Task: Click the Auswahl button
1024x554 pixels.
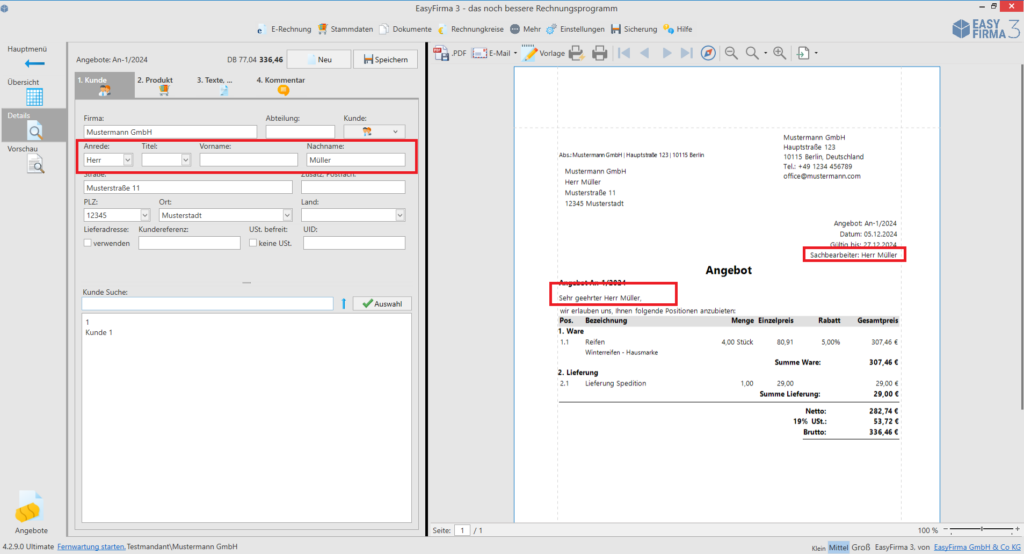Action: tap(383, 304)
